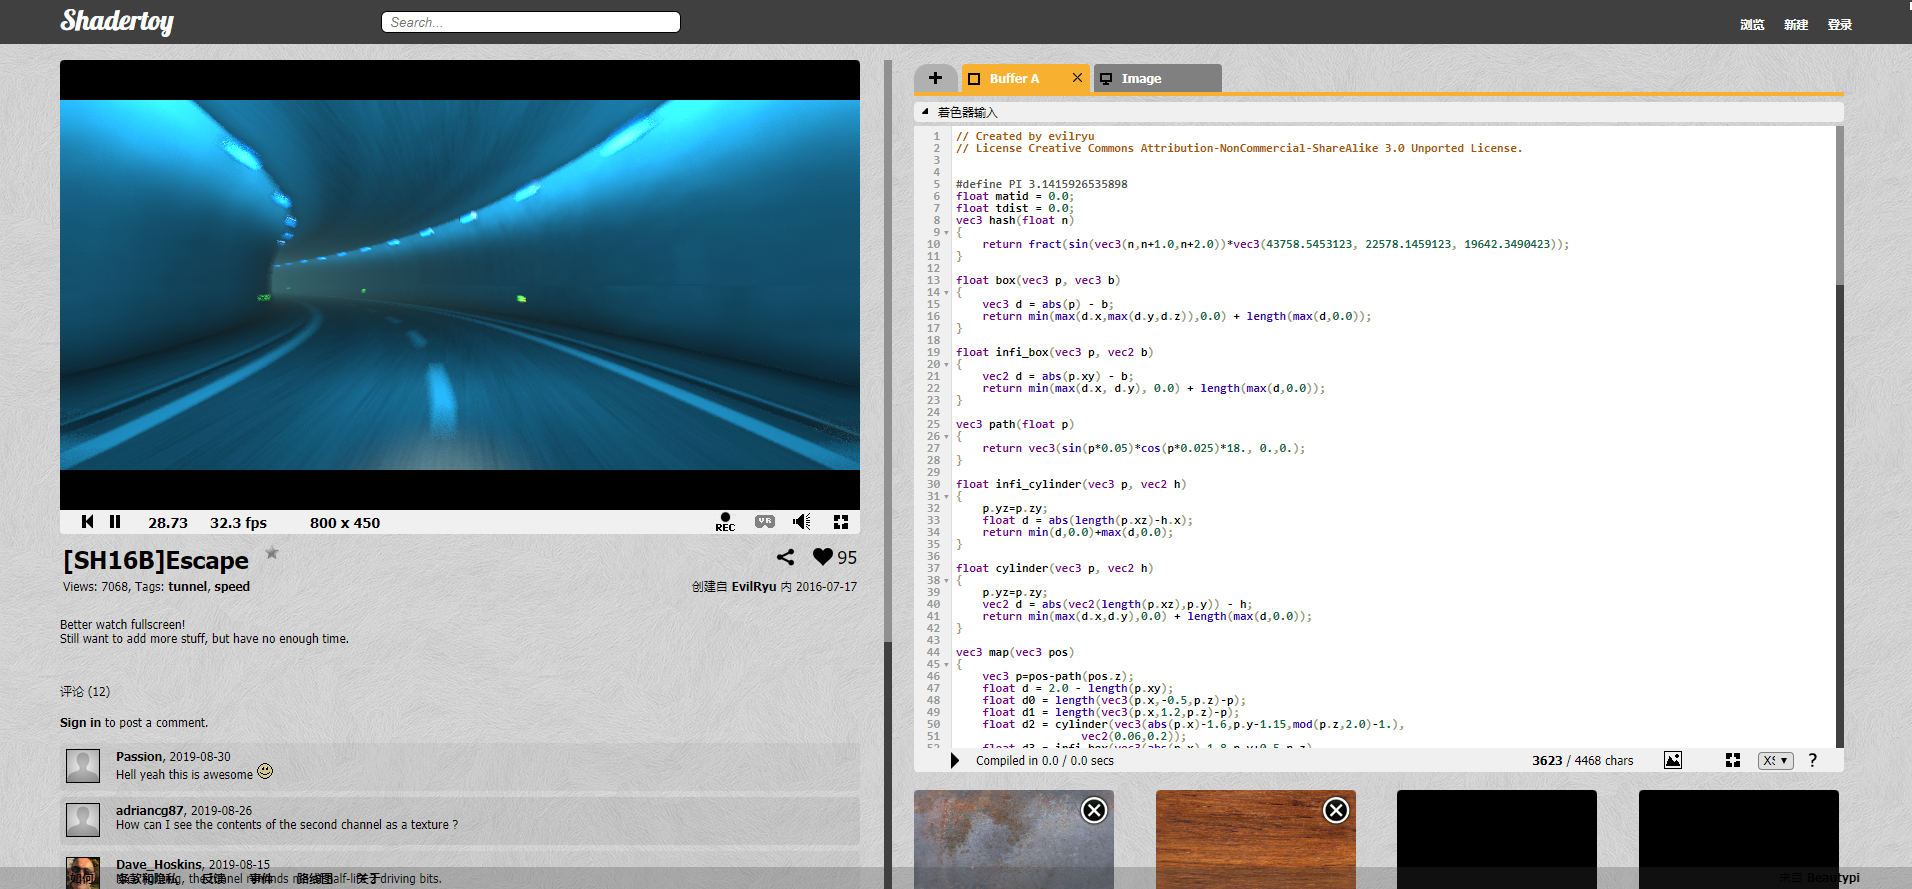This screenshot has height=889, width=1912.
Task: Click the 'float tdist = 0.0;' line
Action: (1014, 209)
